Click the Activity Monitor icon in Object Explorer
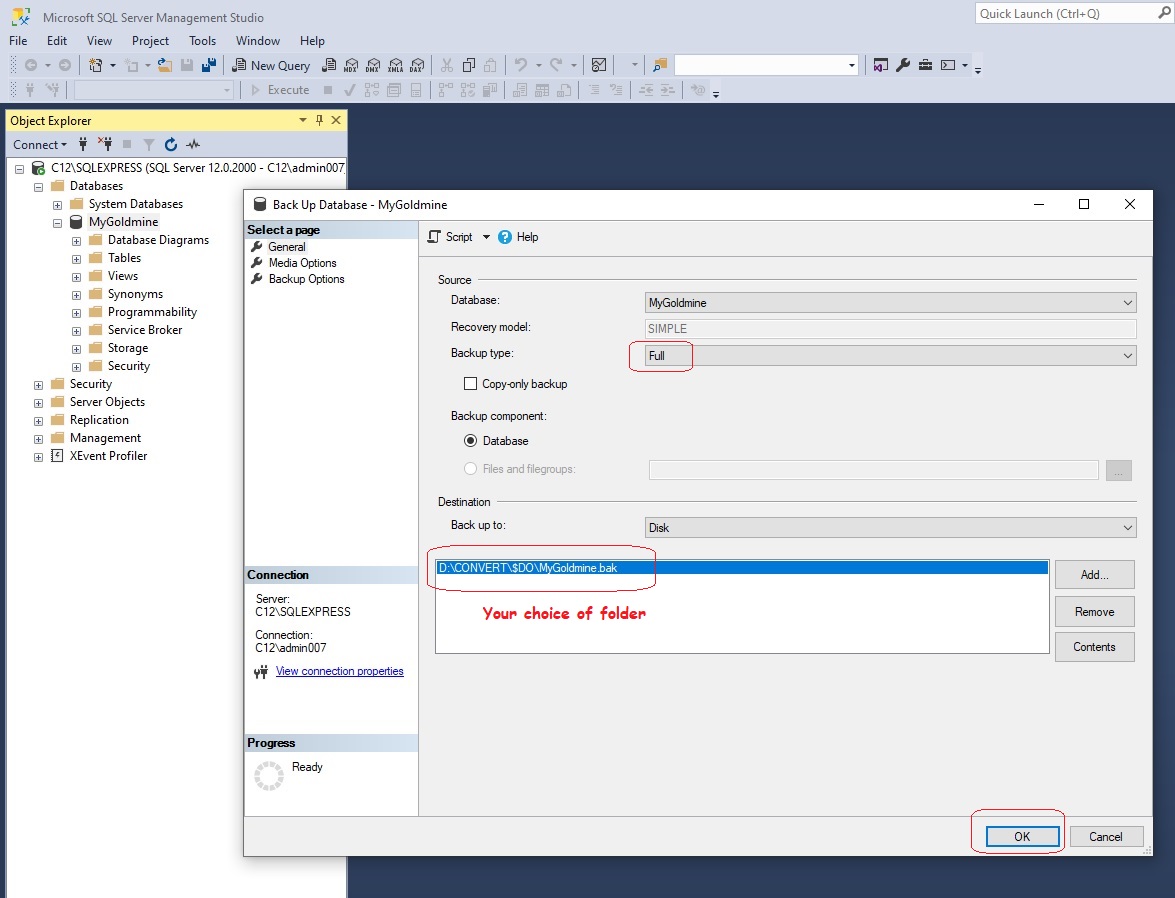This screenshot has width=1175, height=898. click(x=193, y=144)
